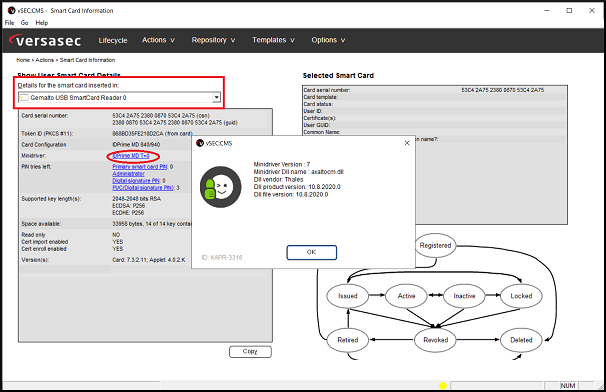Click the Actions breadcrumb link
606x392 pixels.
pyautogui.click(x=44, y=60)
